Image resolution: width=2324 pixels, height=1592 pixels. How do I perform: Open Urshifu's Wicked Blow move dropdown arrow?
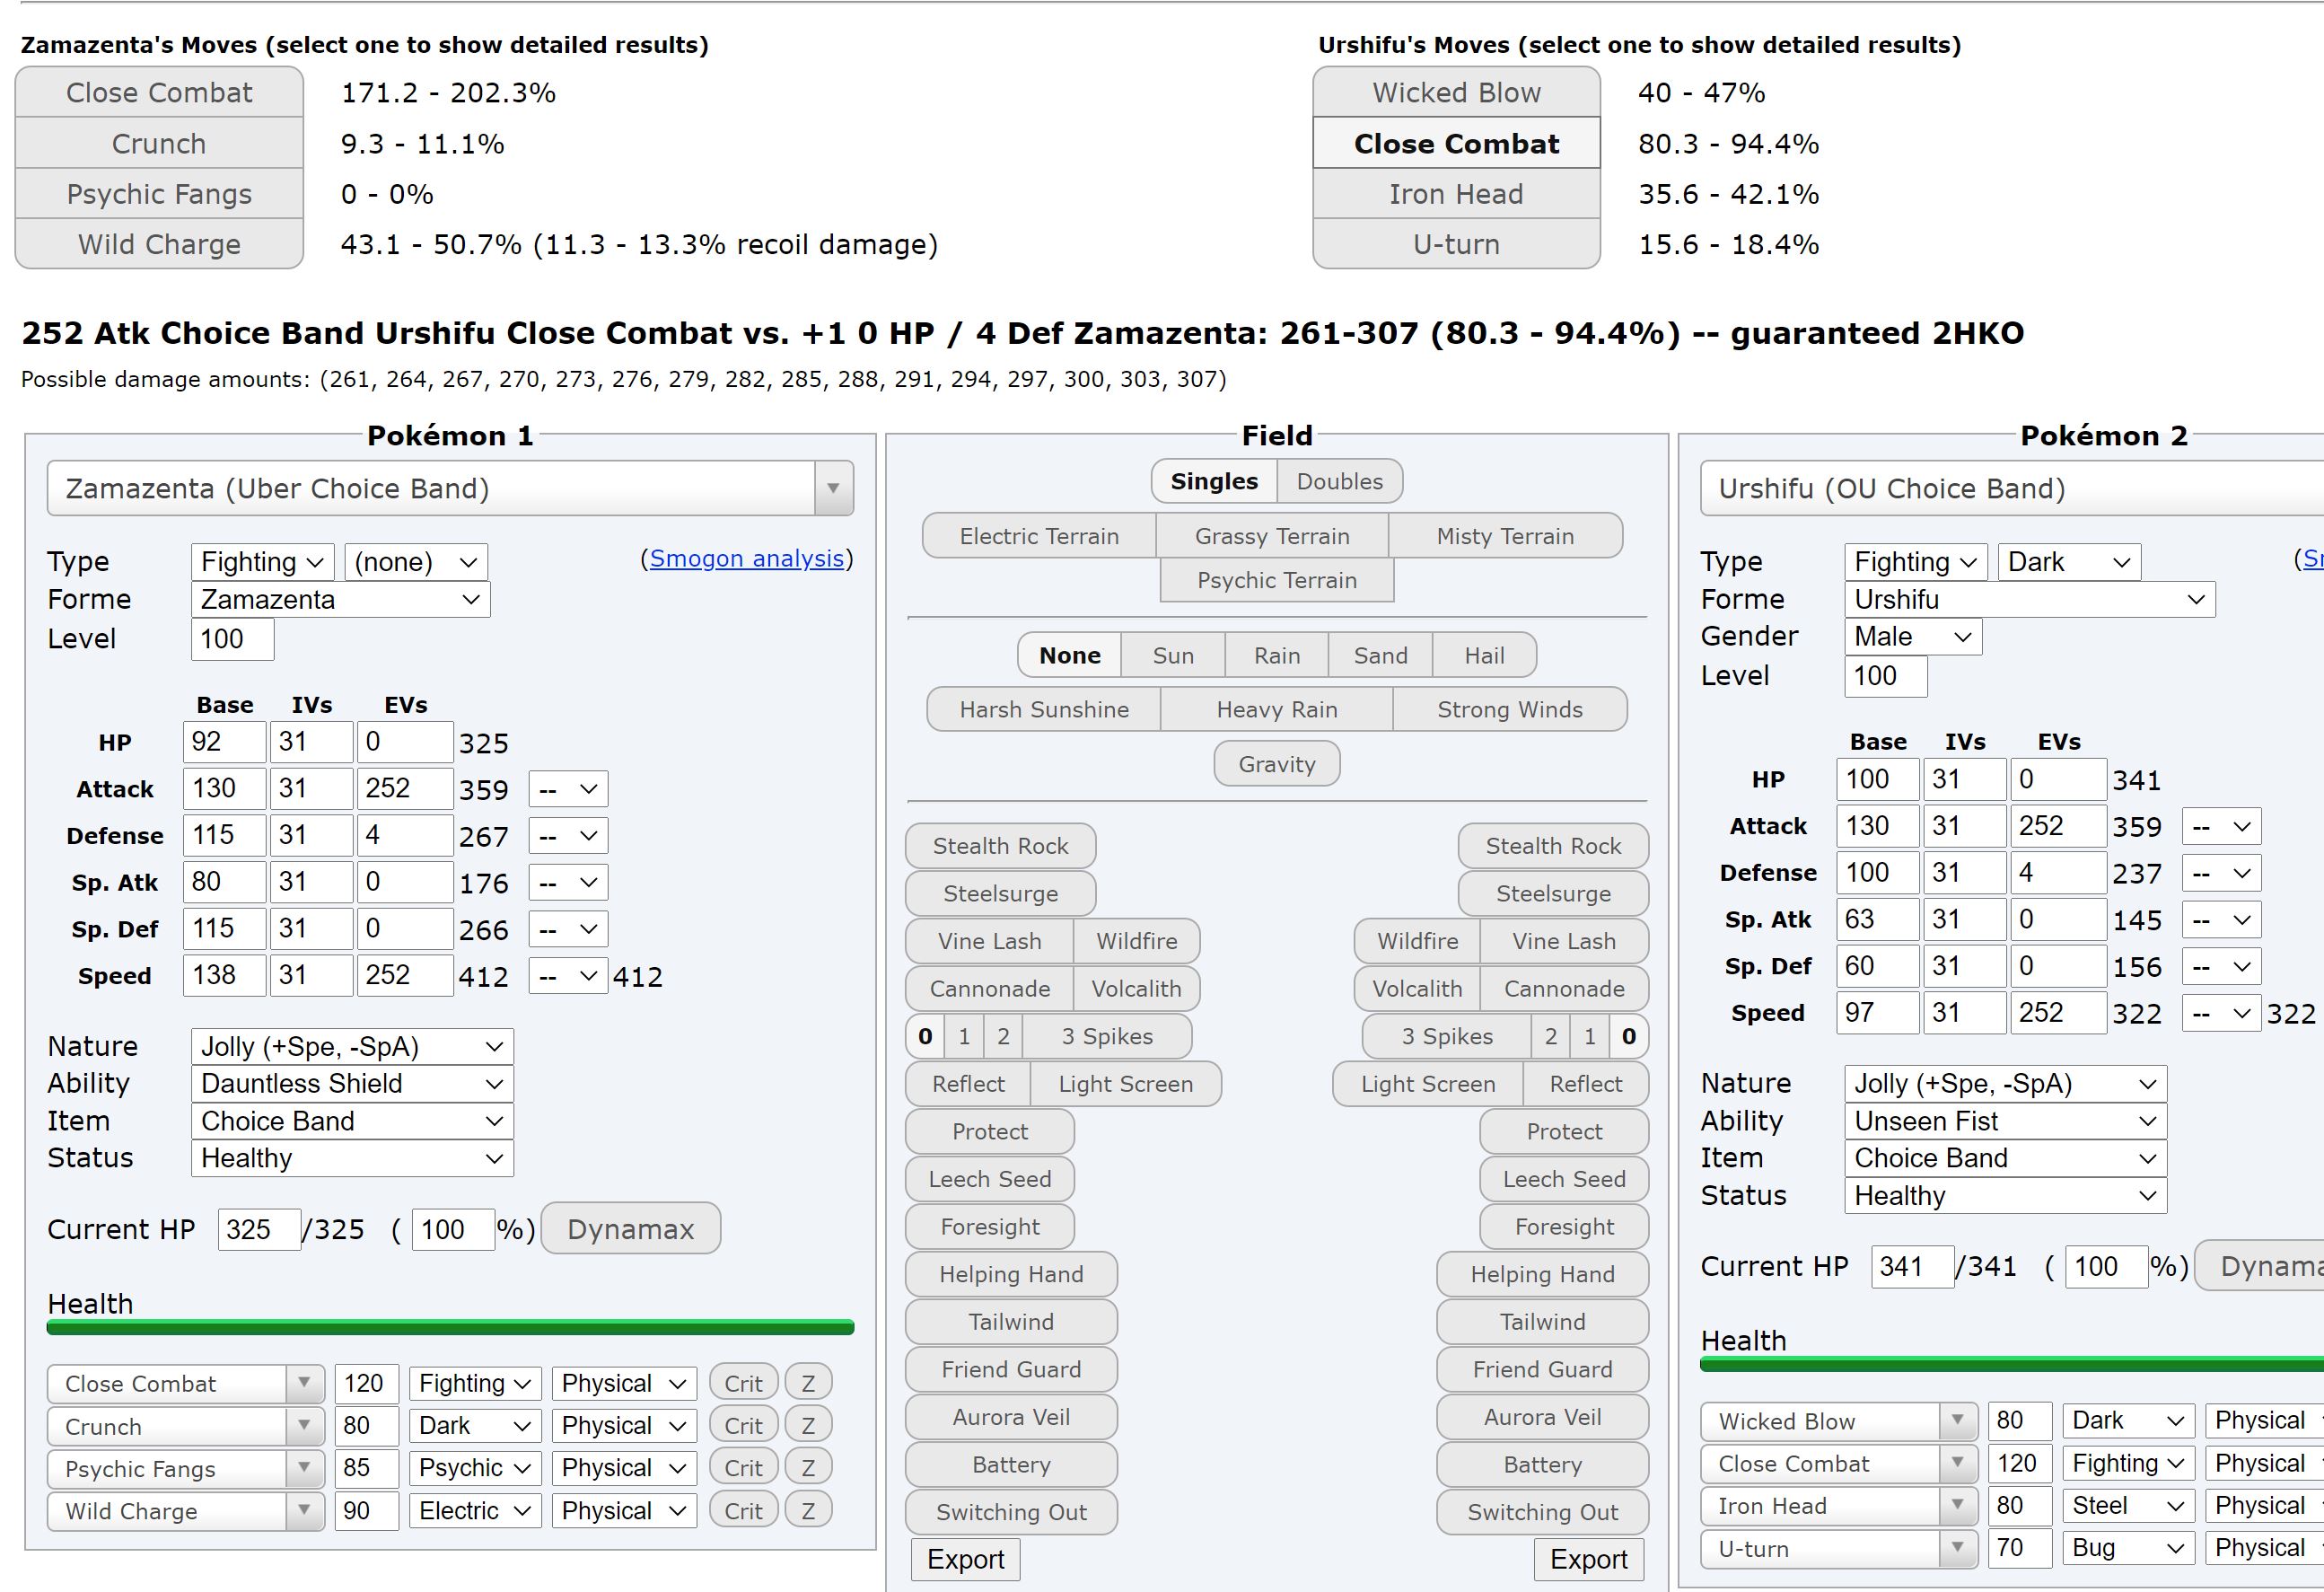(1957, 1420)
